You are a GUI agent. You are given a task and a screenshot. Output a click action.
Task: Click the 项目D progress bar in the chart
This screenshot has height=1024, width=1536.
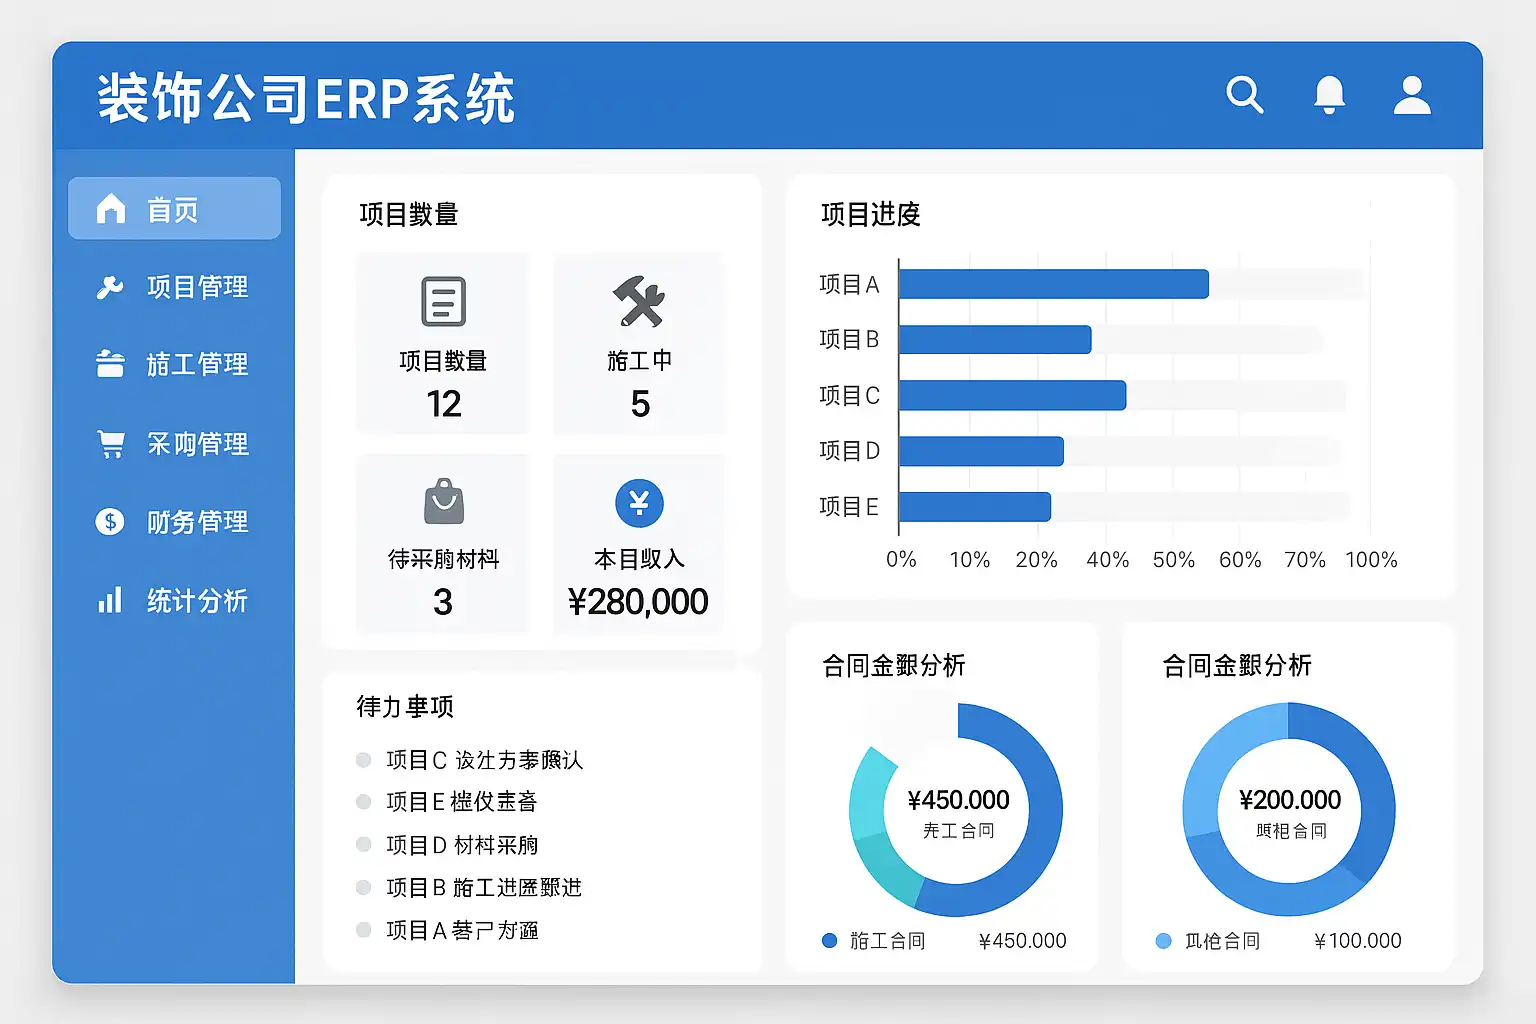[981, 451]
